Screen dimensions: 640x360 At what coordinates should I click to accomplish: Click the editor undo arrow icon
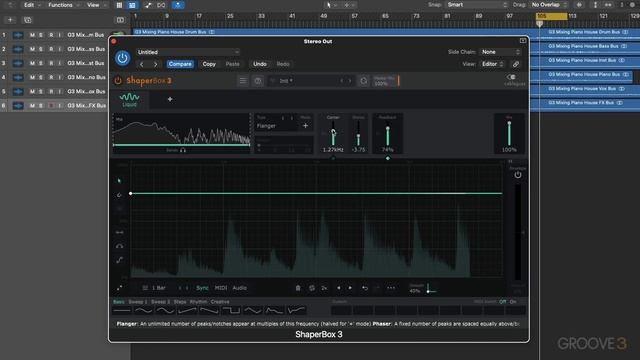(365, 288)
